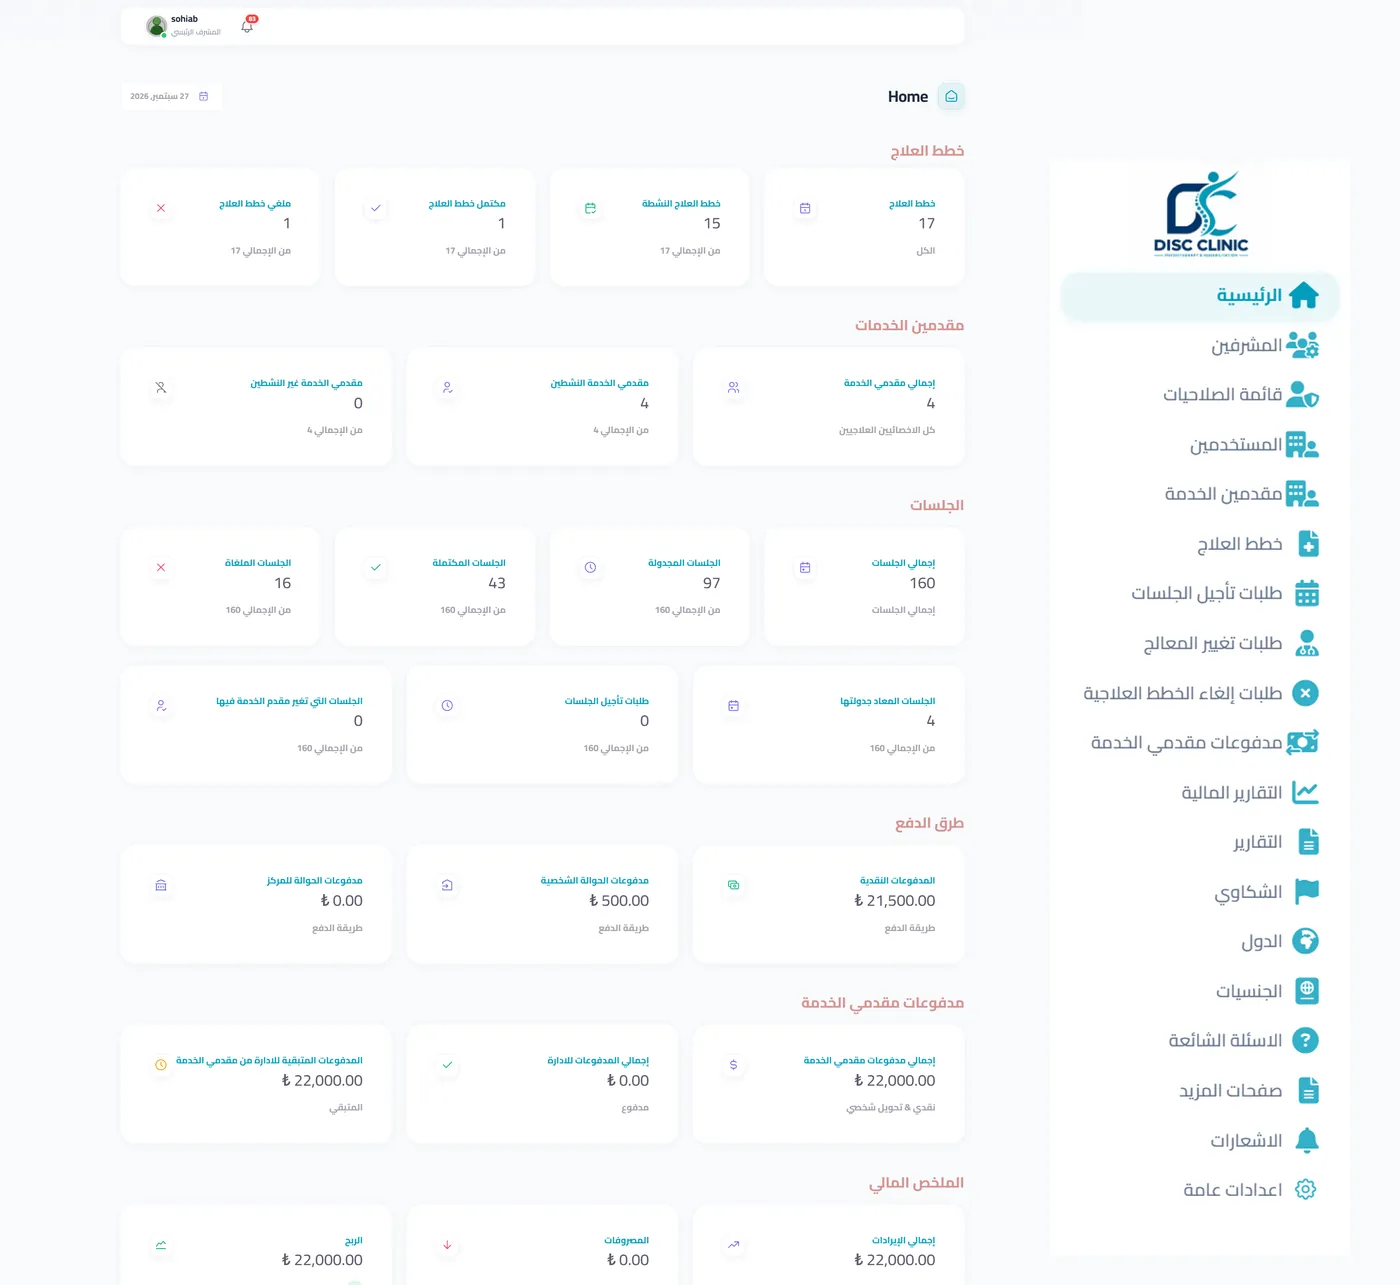Image resolution: width=1400 pixels, height=1285 pixels.
Task: Click the dollar icon in إجمالي مدفوعات مقدمي الخدمة card
Action: pyautogui.click(x=733, y=1065)
